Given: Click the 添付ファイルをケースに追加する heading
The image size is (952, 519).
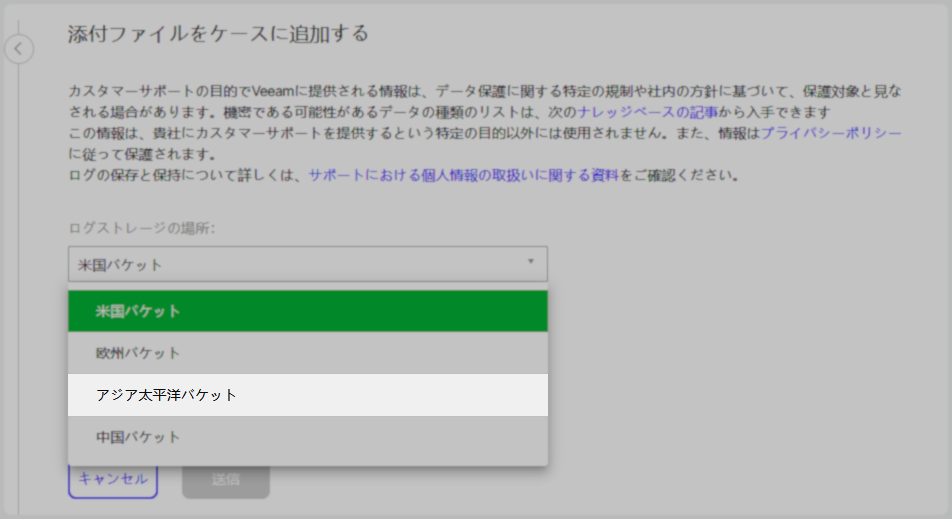Looking at the screenshot, I should 218,35.
